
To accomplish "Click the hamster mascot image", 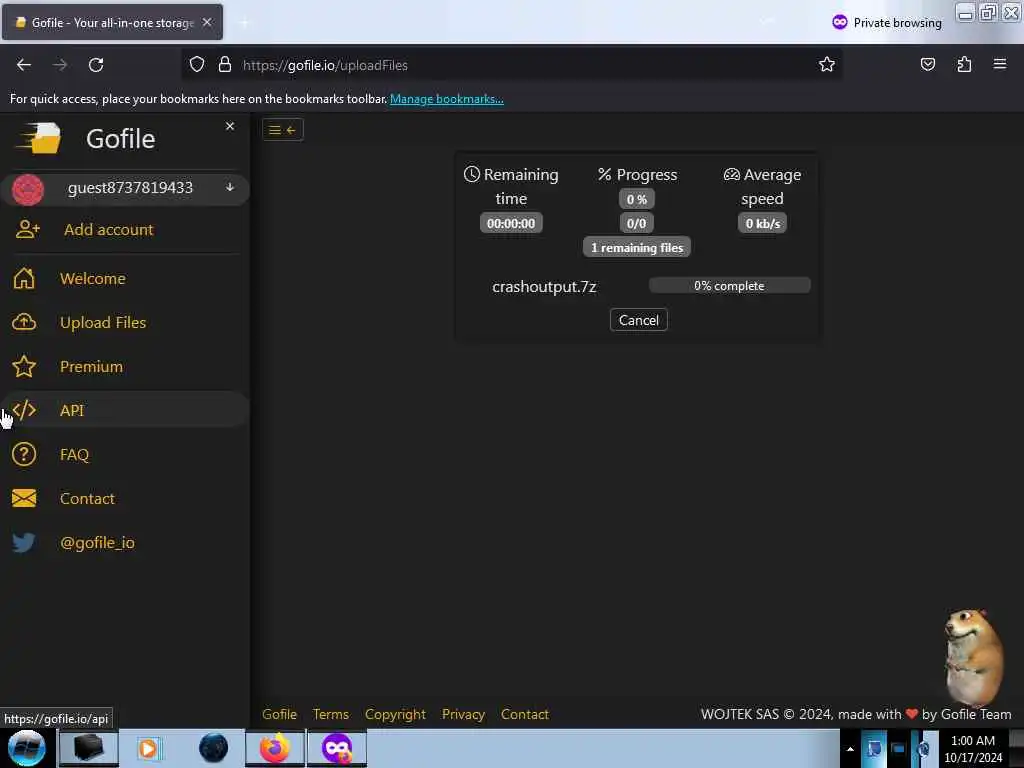I will point(973,657).
